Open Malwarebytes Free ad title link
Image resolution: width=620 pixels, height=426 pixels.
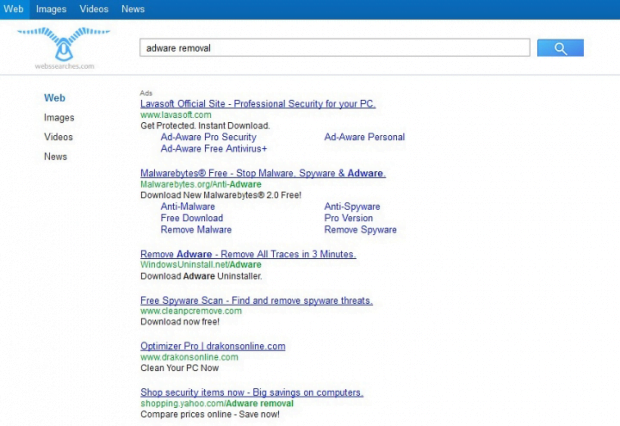tap(263, 173)
